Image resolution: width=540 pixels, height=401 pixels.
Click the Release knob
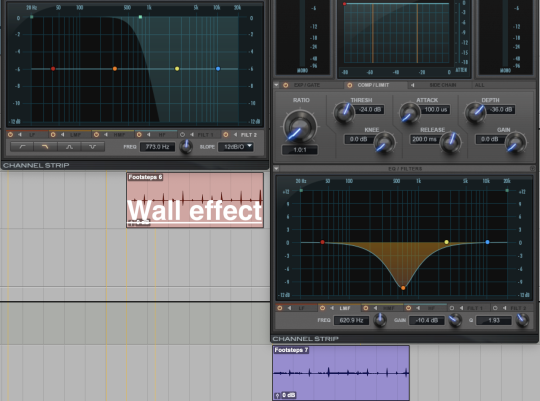[x=450, y=142]
